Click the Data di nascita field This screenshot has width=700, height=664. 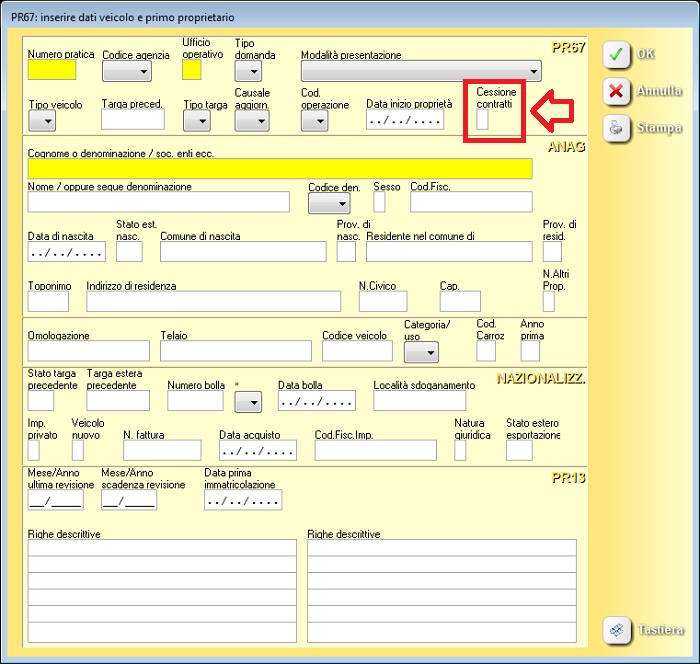click(x=66, y=252)
